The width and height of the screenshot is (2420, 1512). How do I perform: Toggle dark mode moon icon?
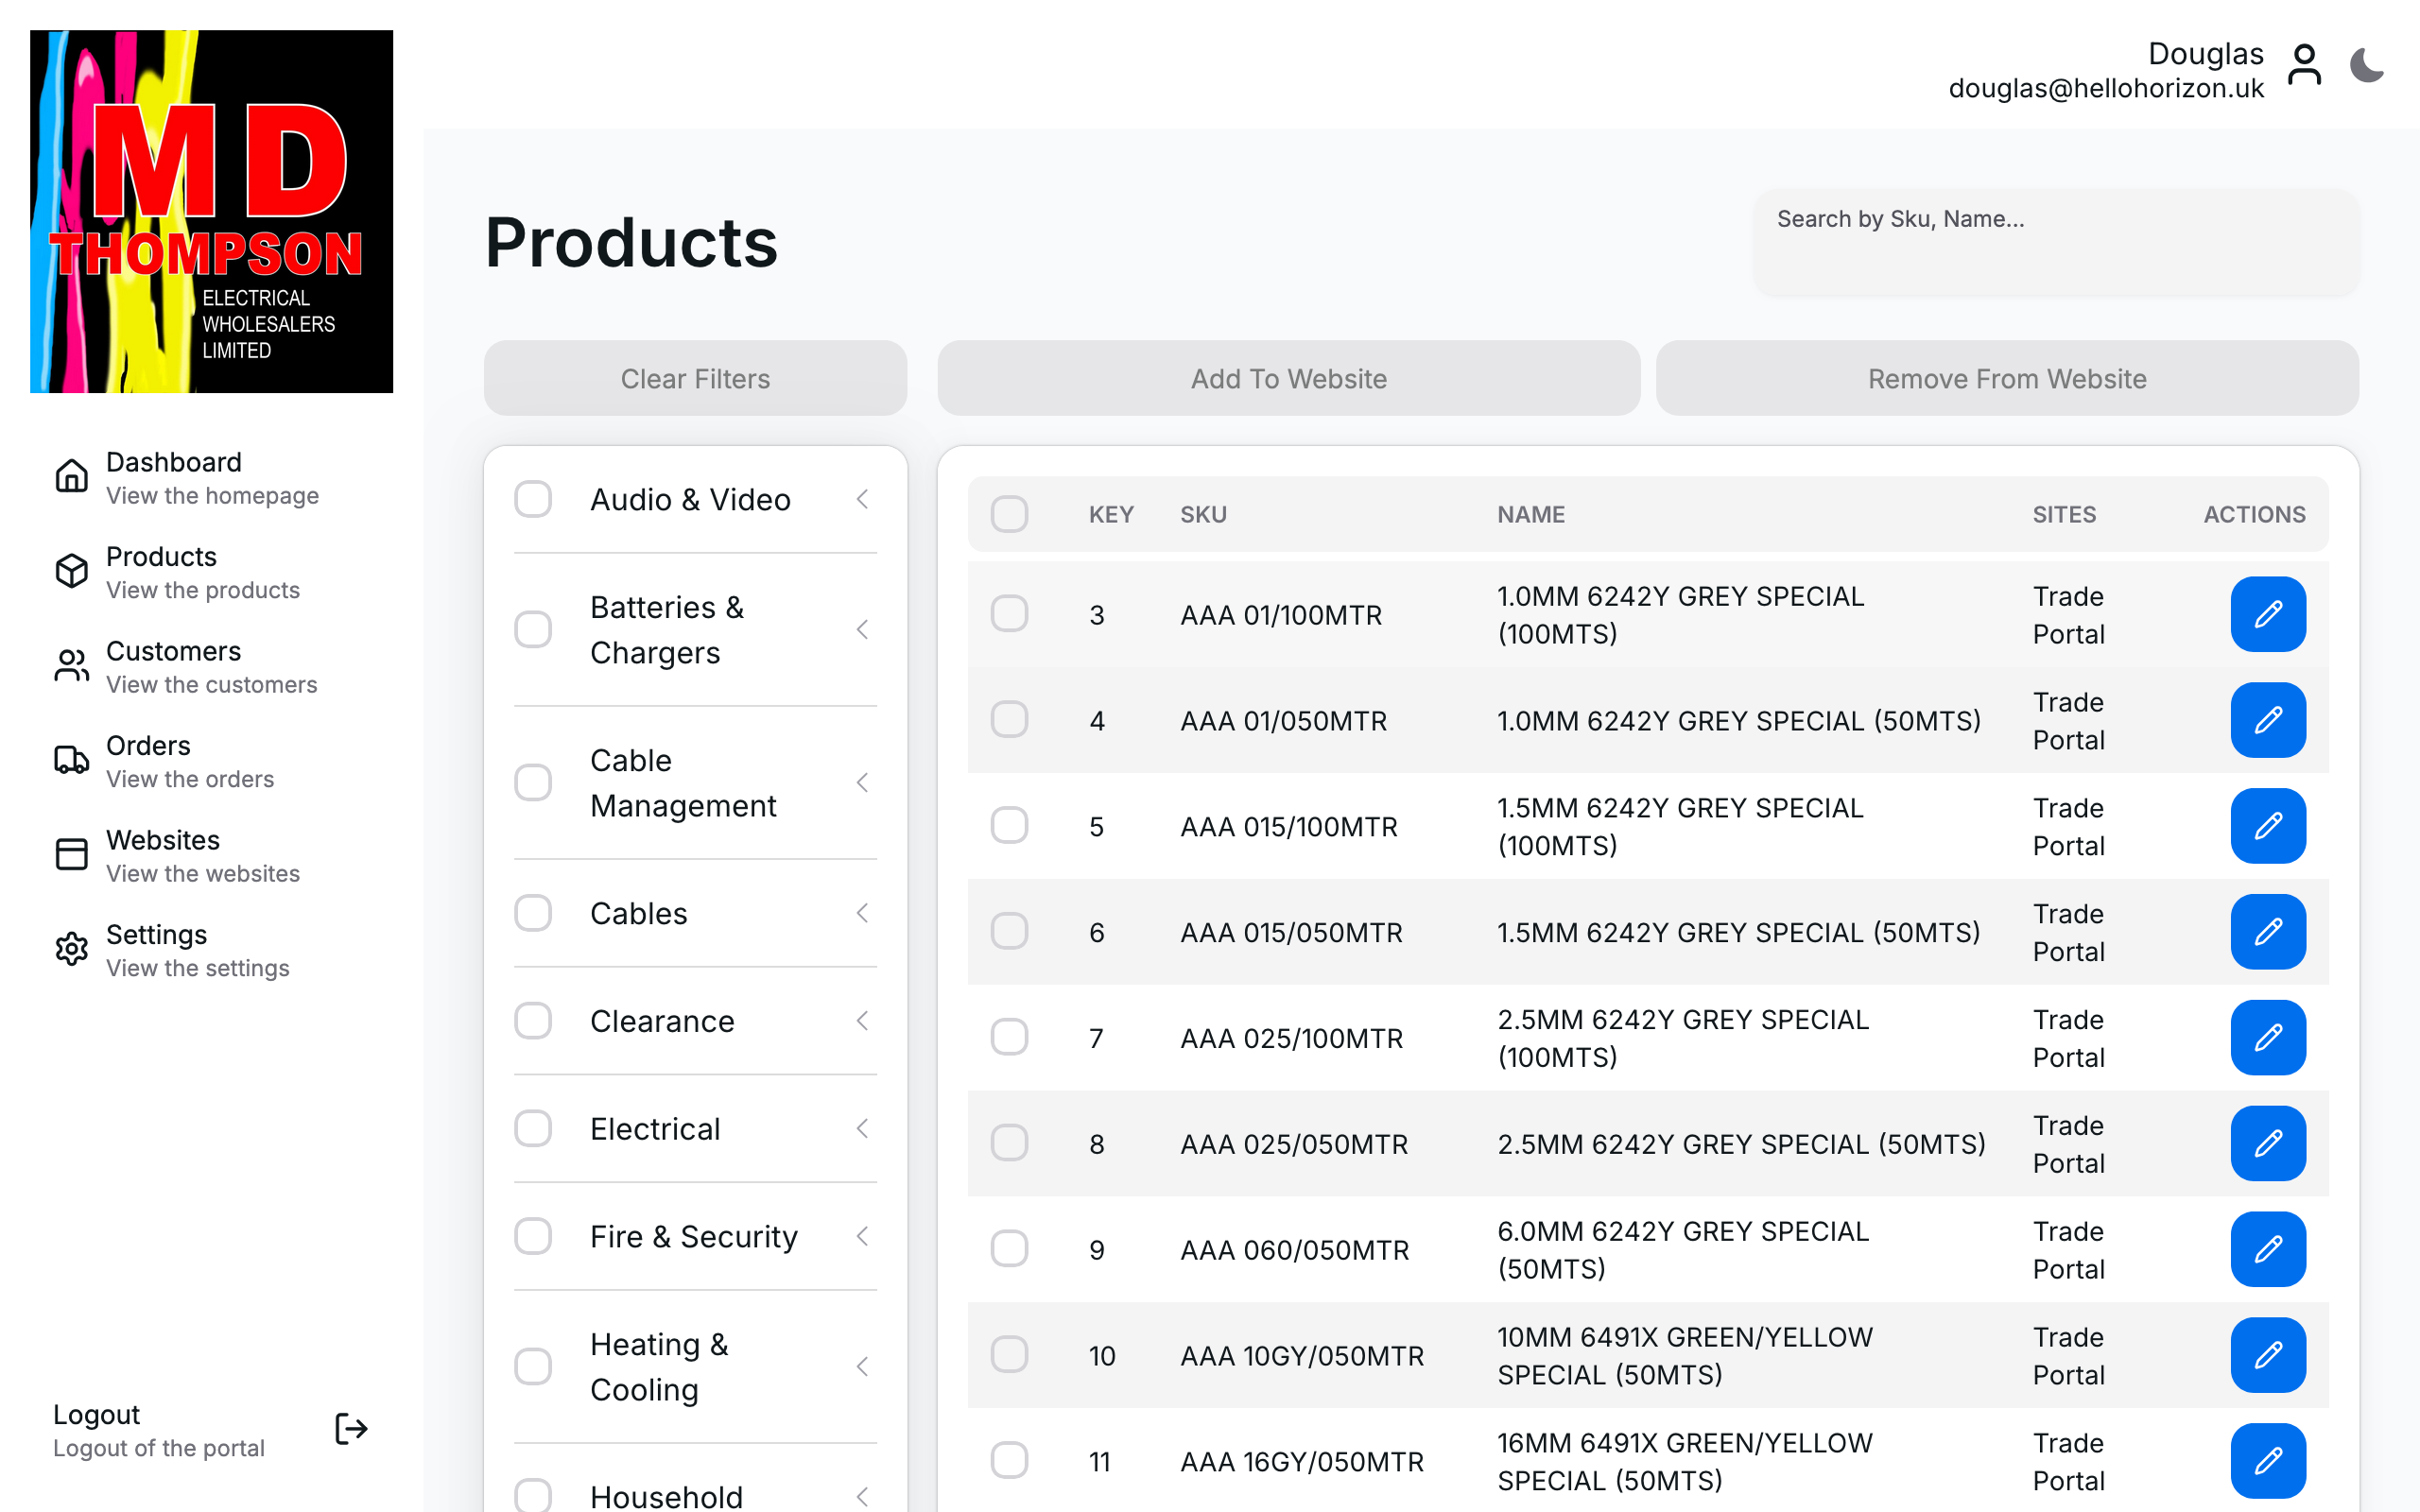(2366, 66)
